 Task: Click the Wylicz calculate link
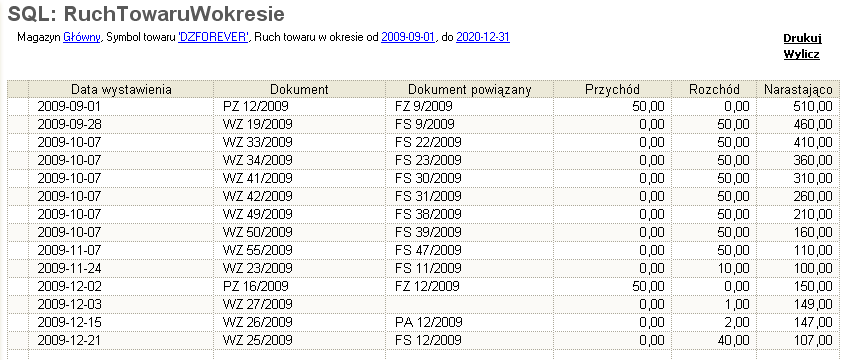tap(801, 54)
